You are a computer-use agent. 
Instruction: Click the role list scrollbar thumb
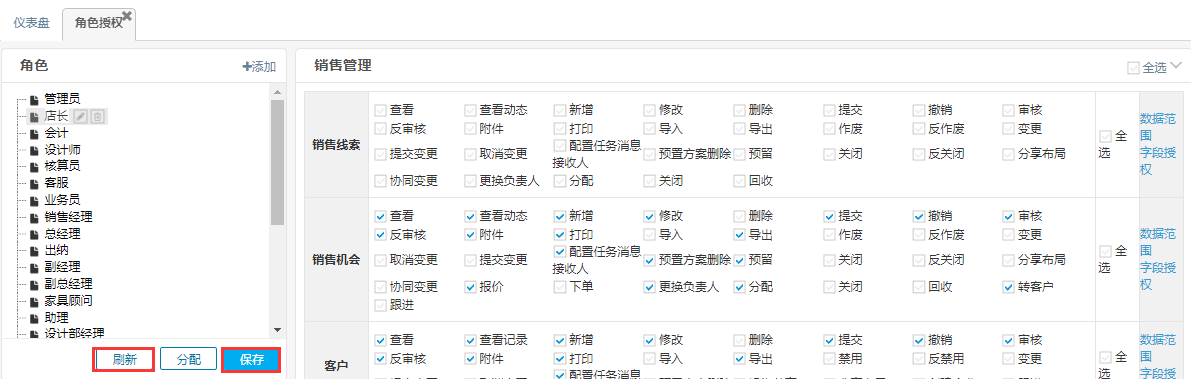pos(276,162)
